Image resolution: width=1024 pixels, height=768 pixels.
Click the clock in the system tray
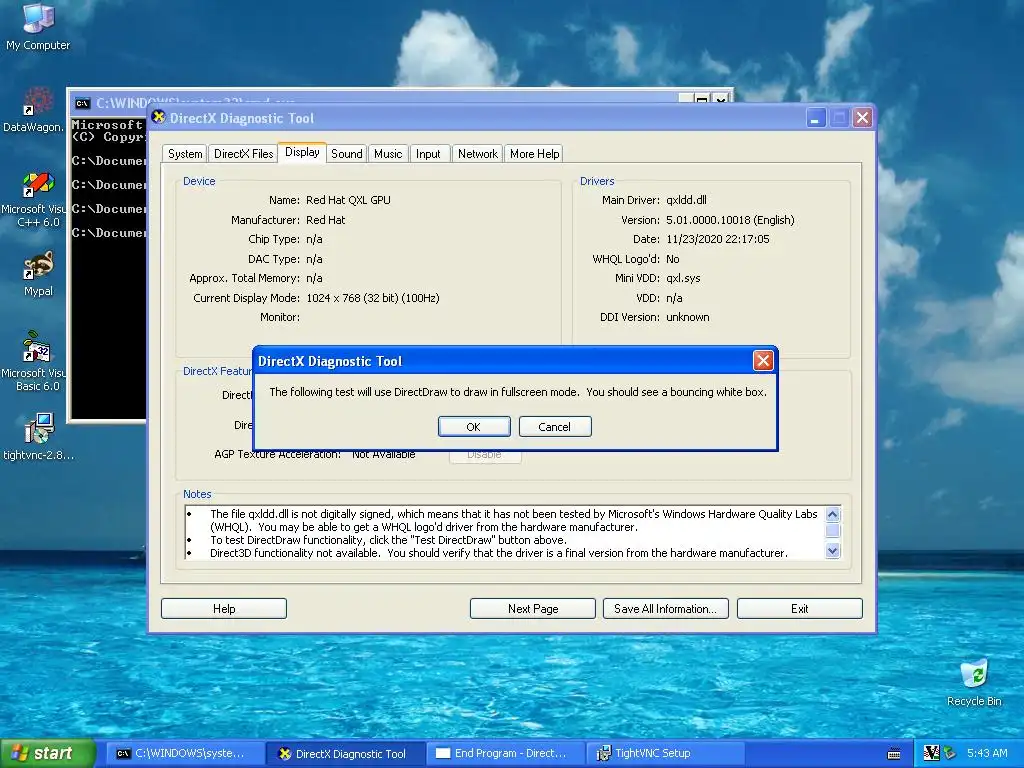pyautogui.click(x=987, y=753)
